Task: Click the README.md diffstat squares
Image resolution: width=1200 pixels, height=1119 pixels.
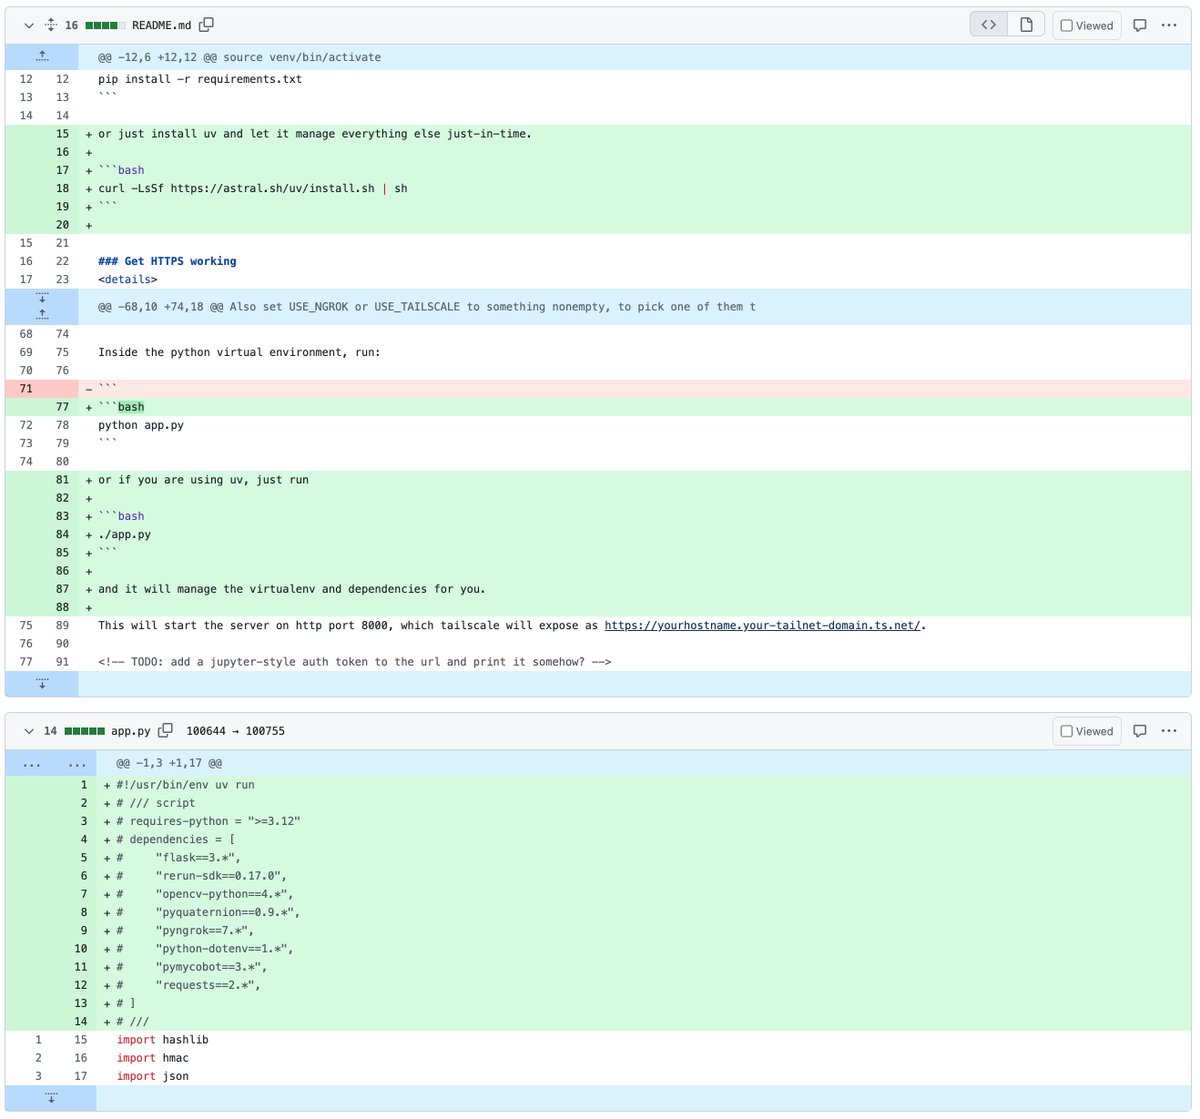Action: (105, 25)
